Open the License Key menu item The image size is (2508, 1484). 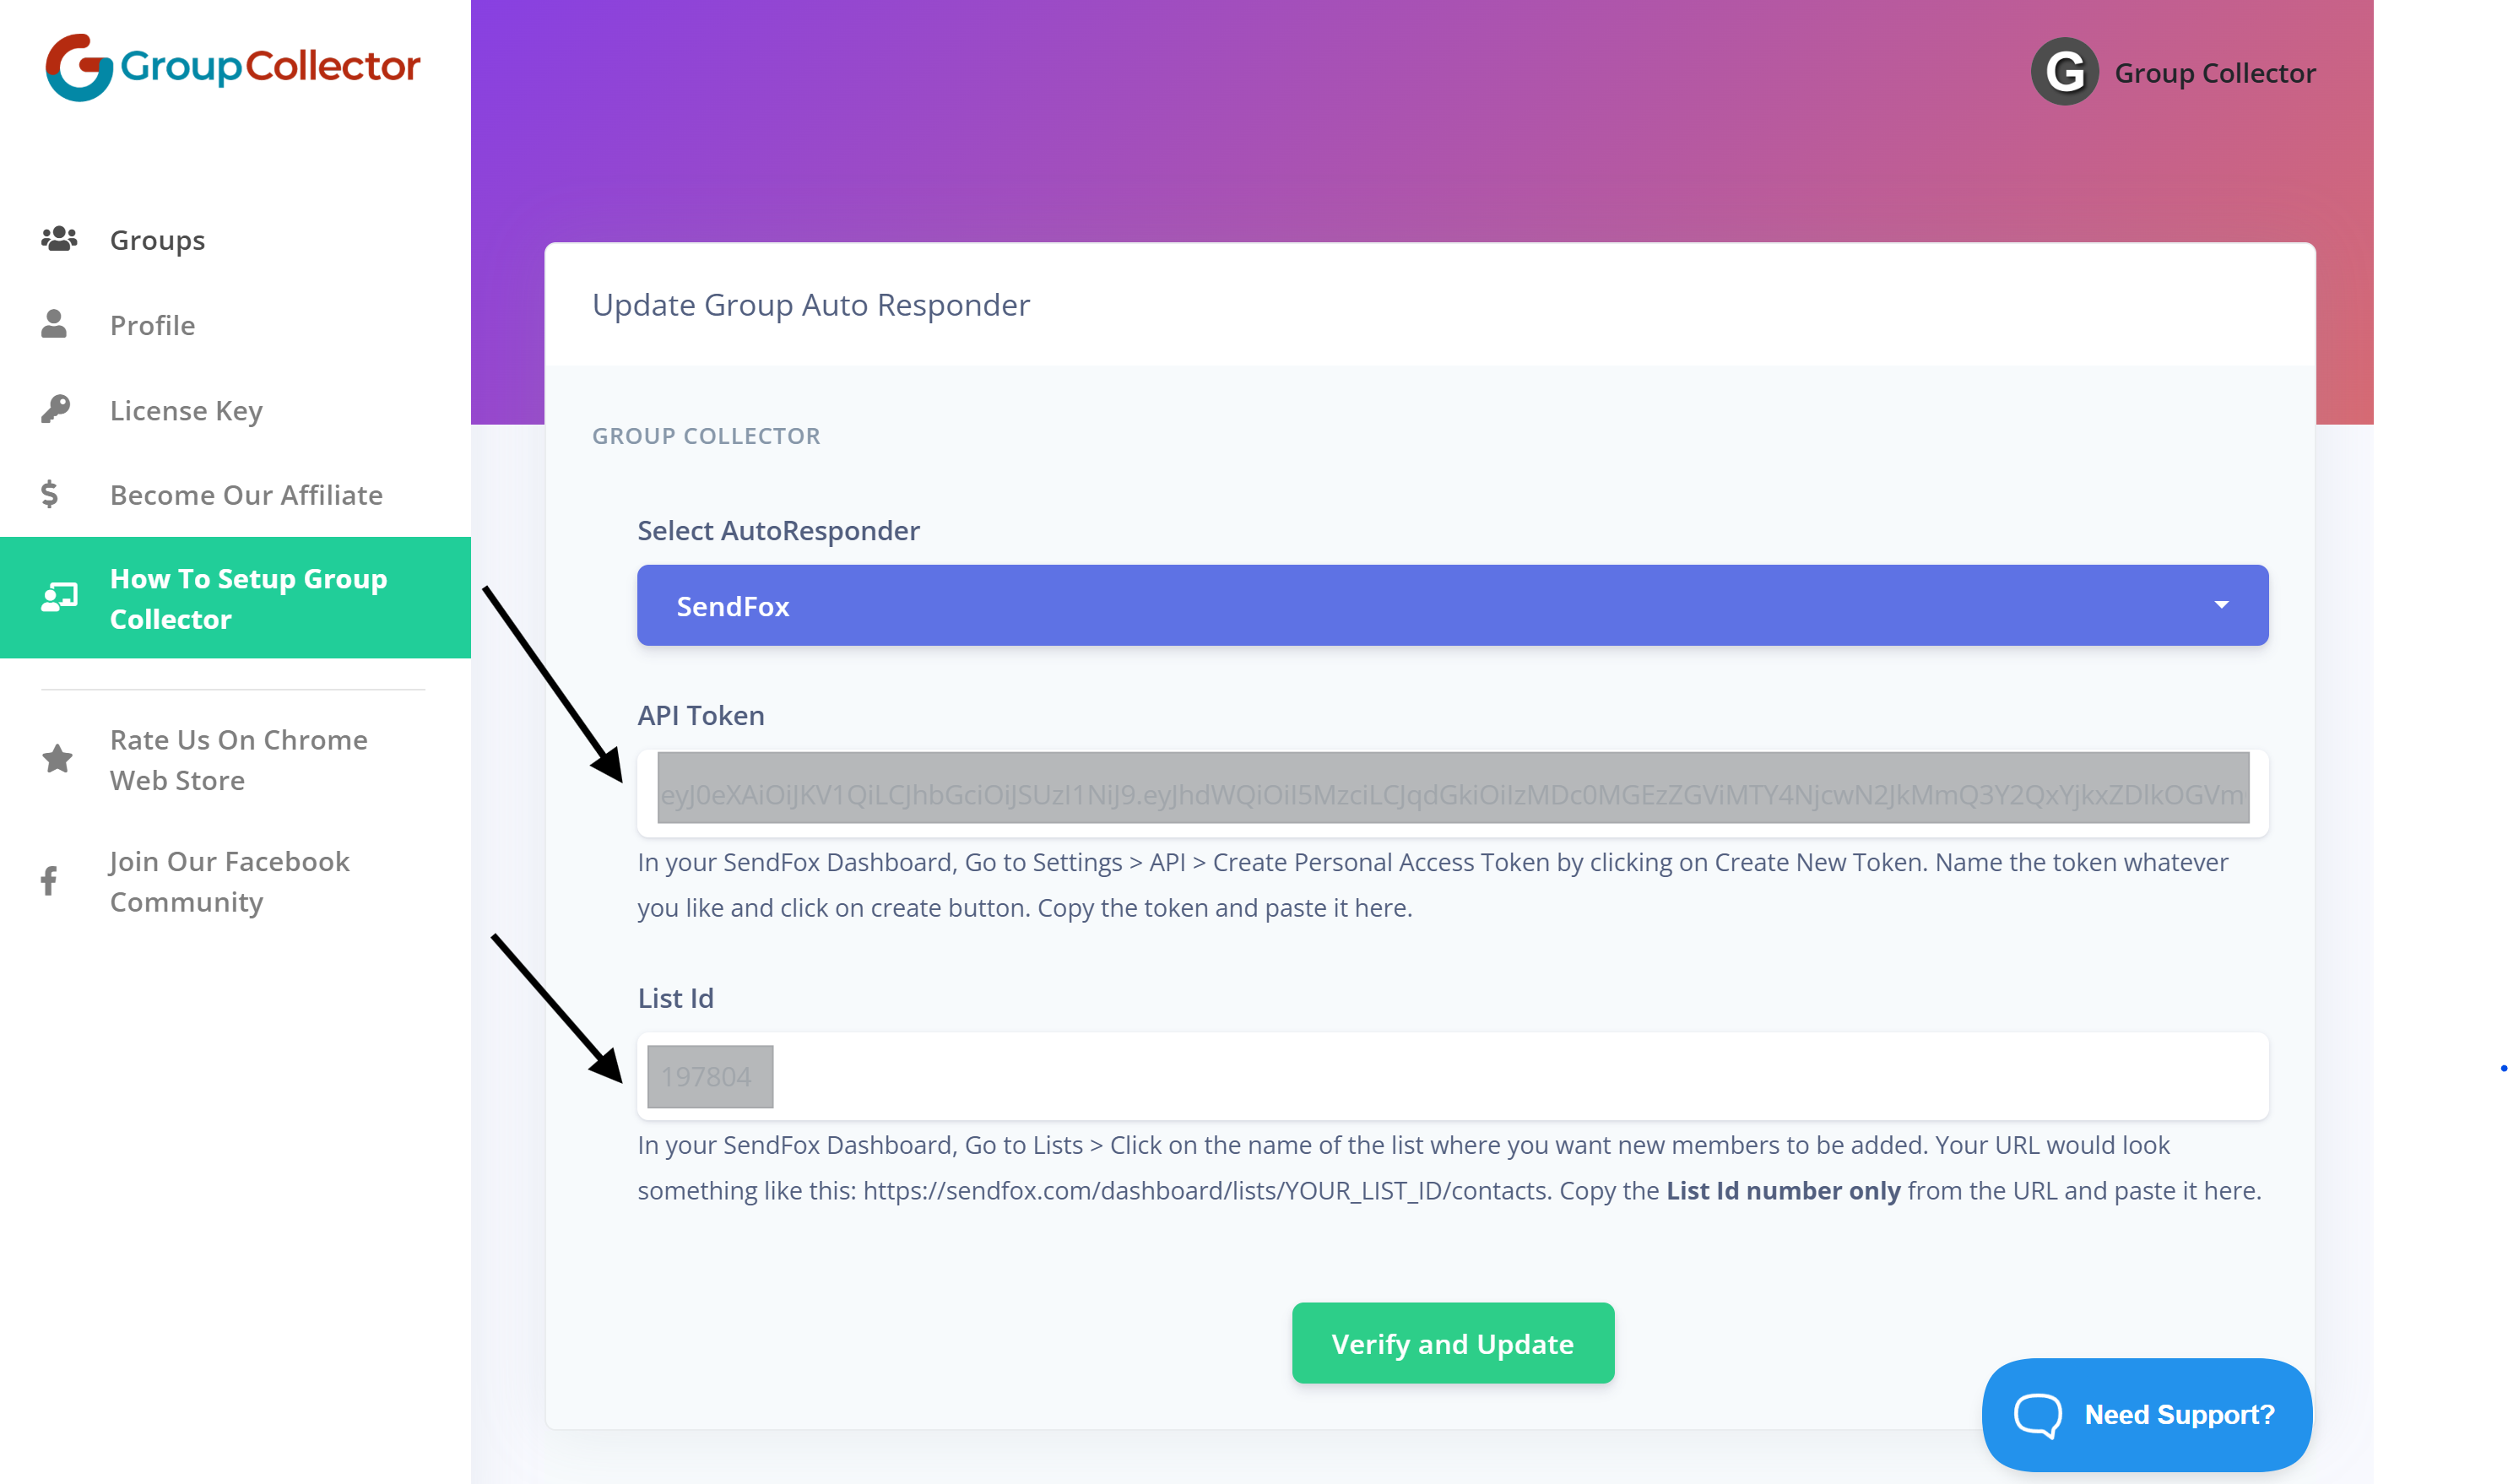pyautogui.click(x=186, y=410)
